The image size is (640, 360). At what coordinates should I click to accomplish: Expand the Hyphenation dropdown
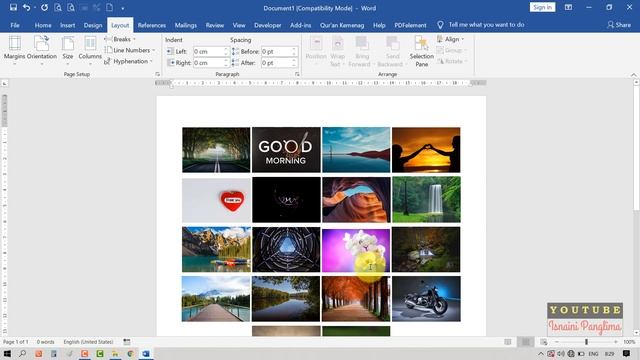(x=129, y=61)
